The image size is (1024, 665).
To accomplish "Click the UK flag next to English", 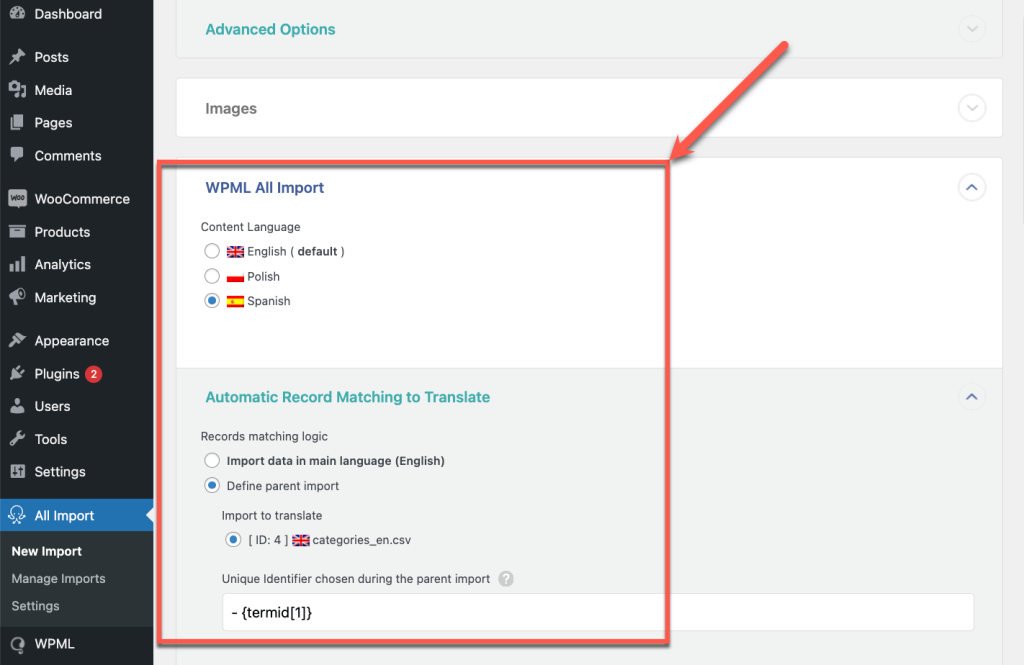I will point(235,251).
